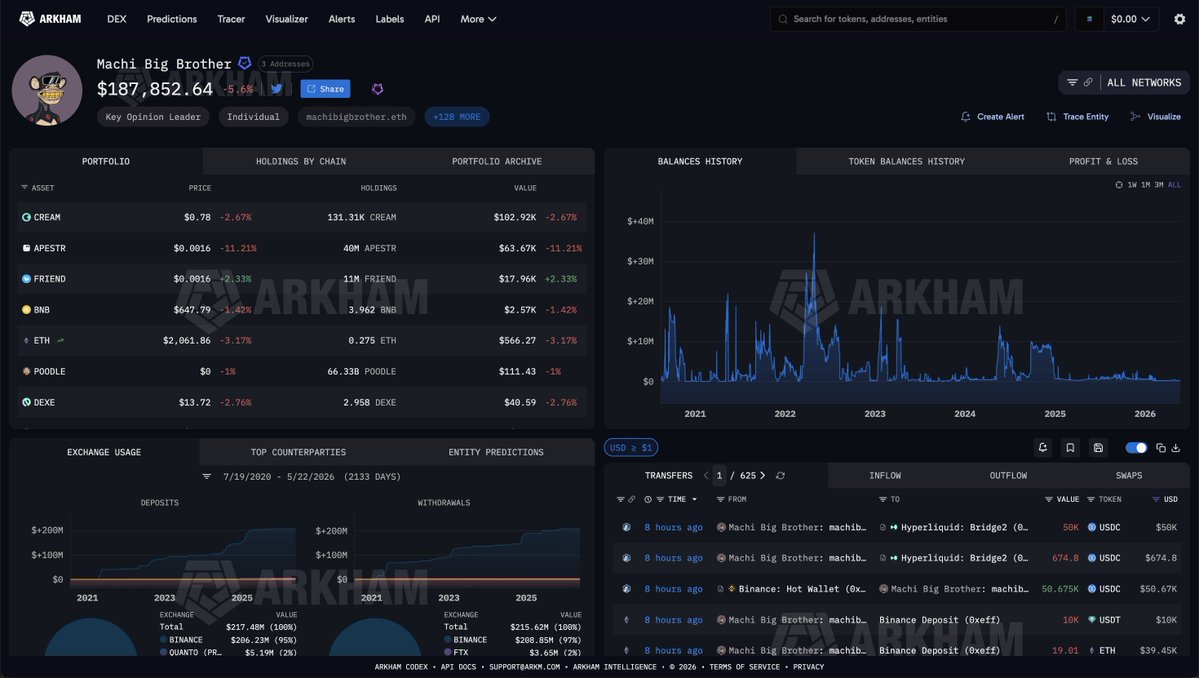Open the More menu in the top navigation
1199x678 pixels.
[478, 19]
